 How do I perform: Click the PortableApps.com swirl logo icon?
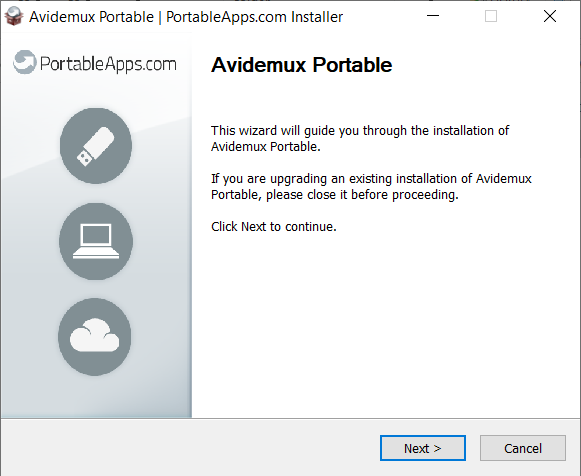point(24,62)
